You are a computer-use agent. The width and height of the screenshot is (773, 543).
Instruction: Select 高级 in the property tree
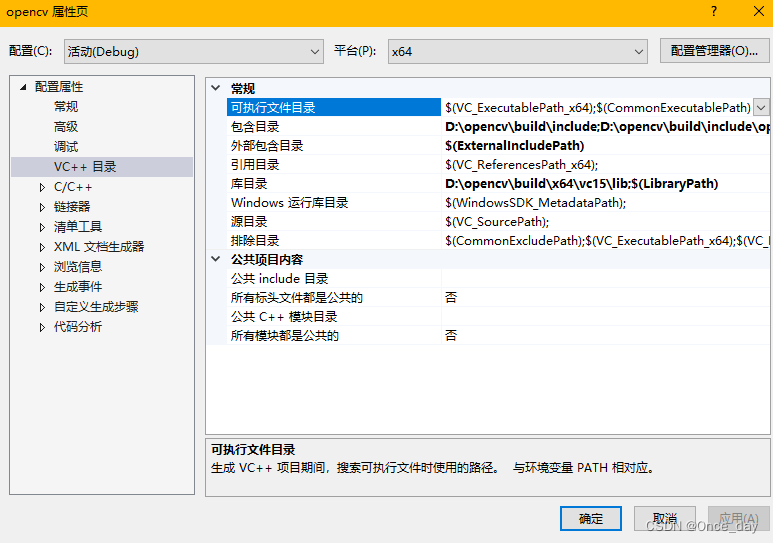[66, 127]
